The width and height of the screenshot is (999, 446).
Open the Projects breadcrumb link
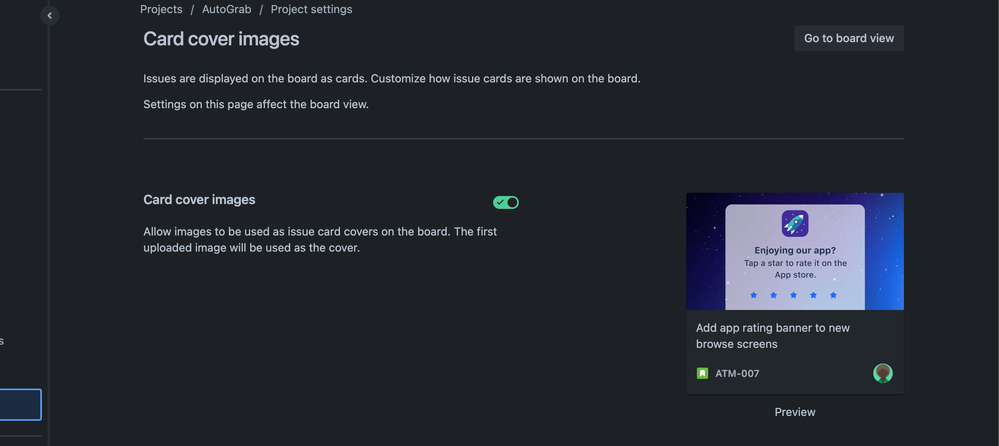click(x=161, y=10)
